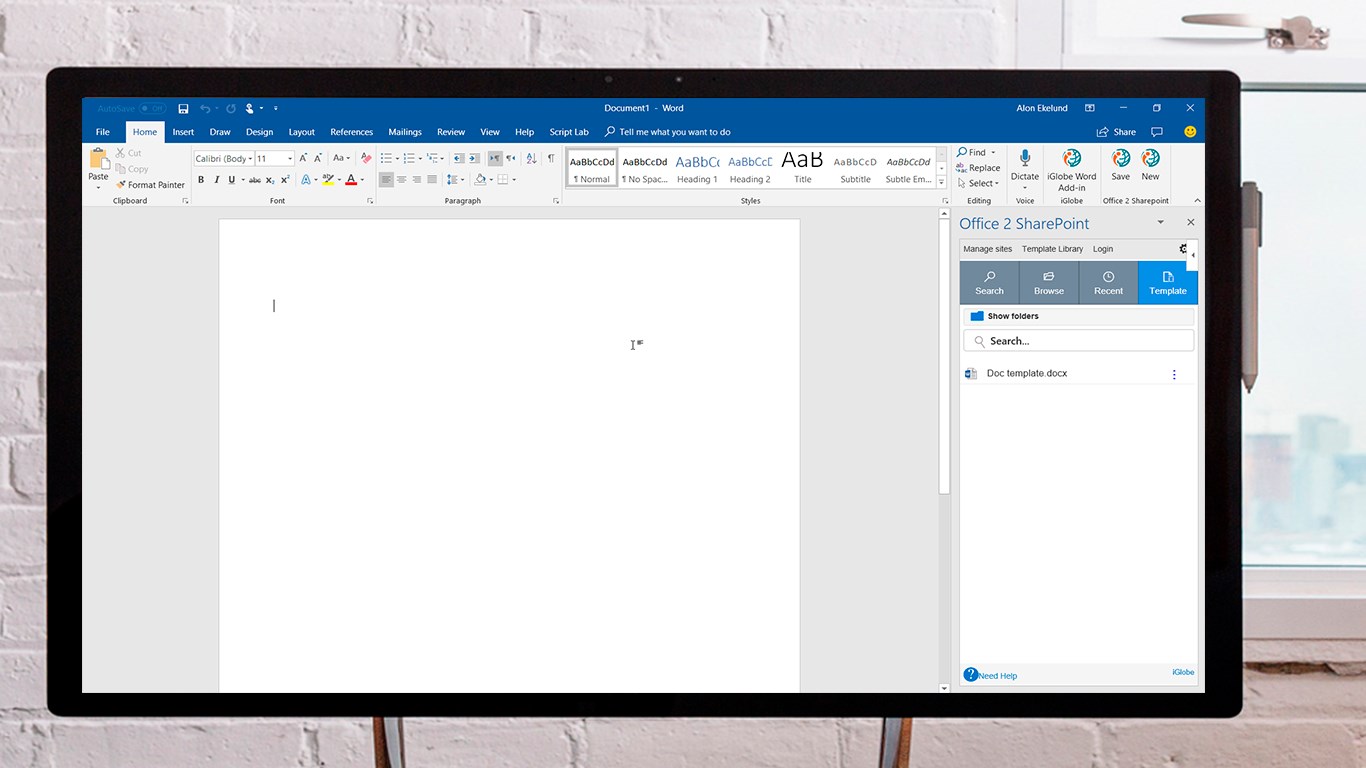Save to SharePoint via Office 2 SharePoint
The image size is (1366, 768).
coord(1121,165)
